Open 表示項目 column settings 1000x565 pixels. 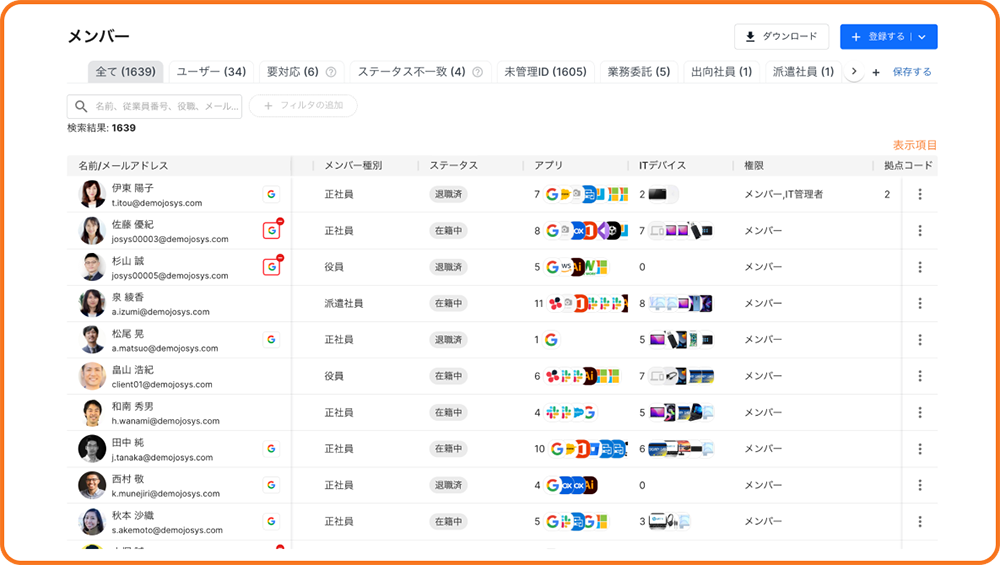(x=915, y=145)
